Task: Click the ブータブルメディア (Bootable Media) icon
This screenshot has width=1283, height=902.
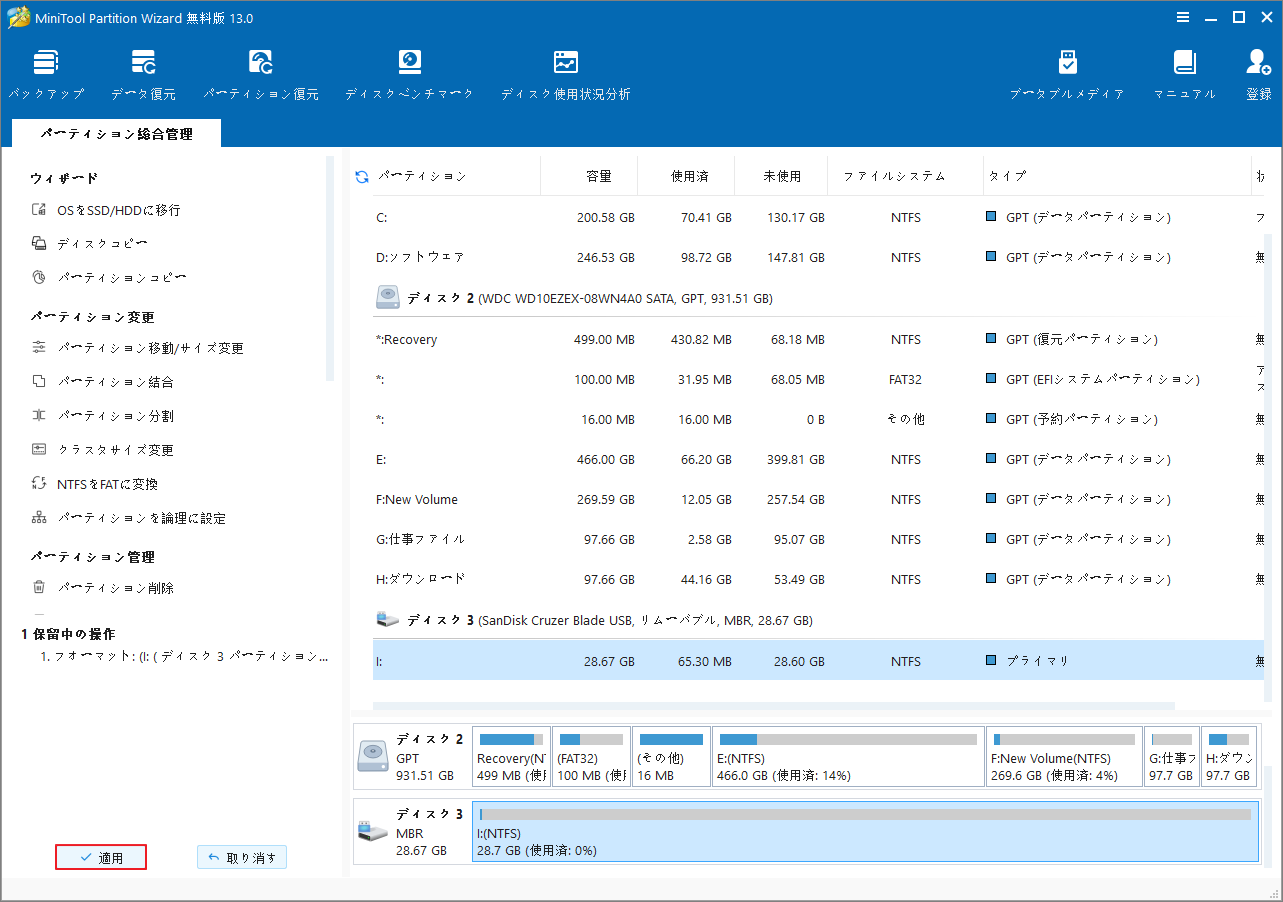Action: click(x=1066, y=72)
